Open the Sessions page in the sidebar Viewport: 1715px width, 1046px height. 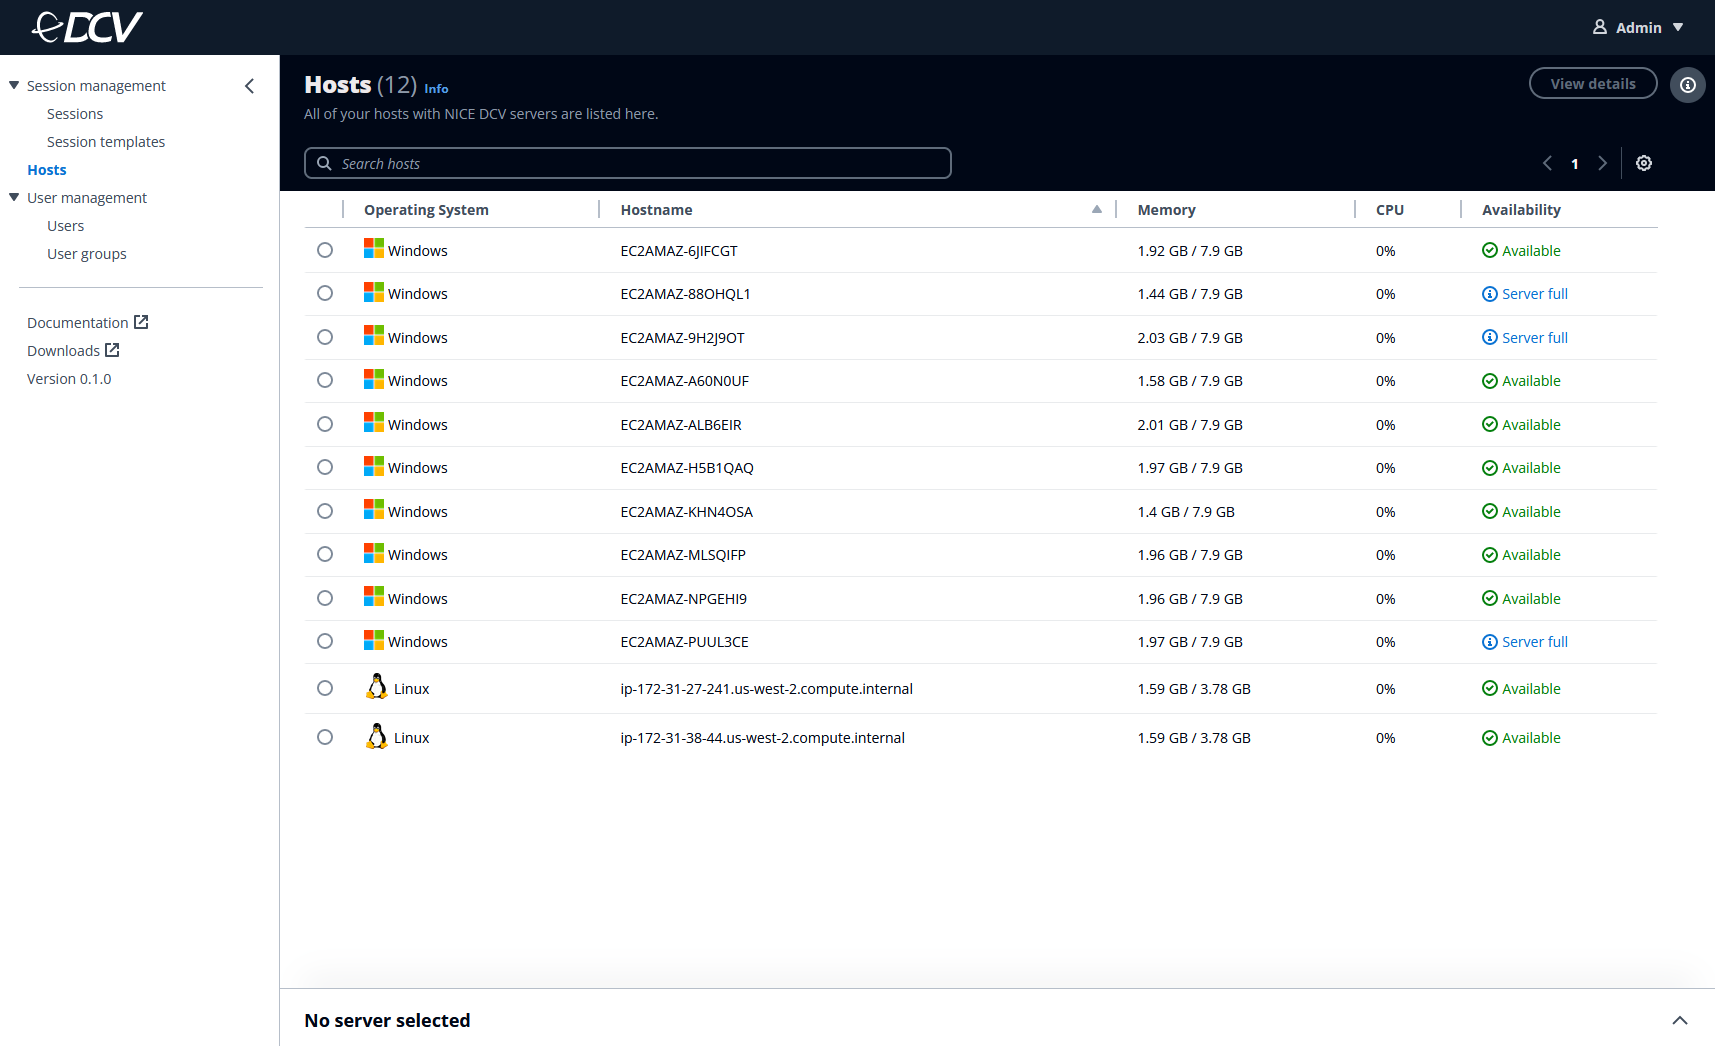[74, 113]
